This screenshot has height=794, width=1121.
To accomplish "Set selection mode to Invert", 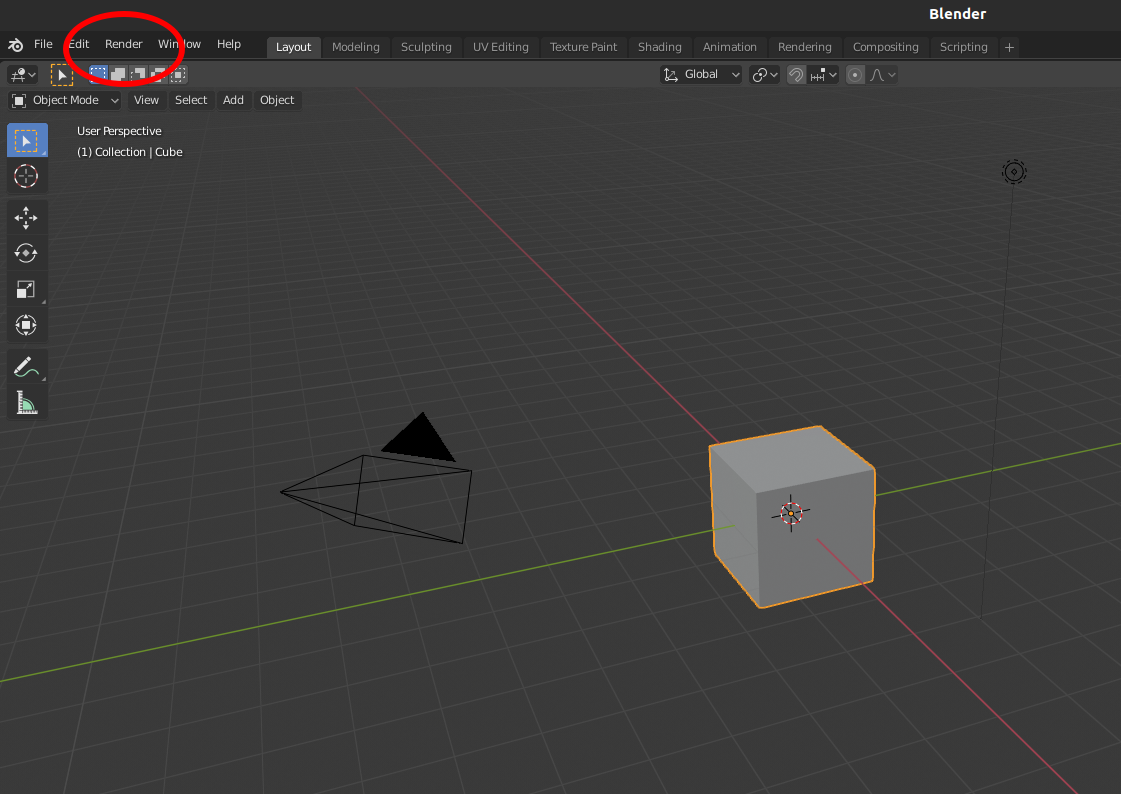I will pyautogui.click(x=158, y=74).
